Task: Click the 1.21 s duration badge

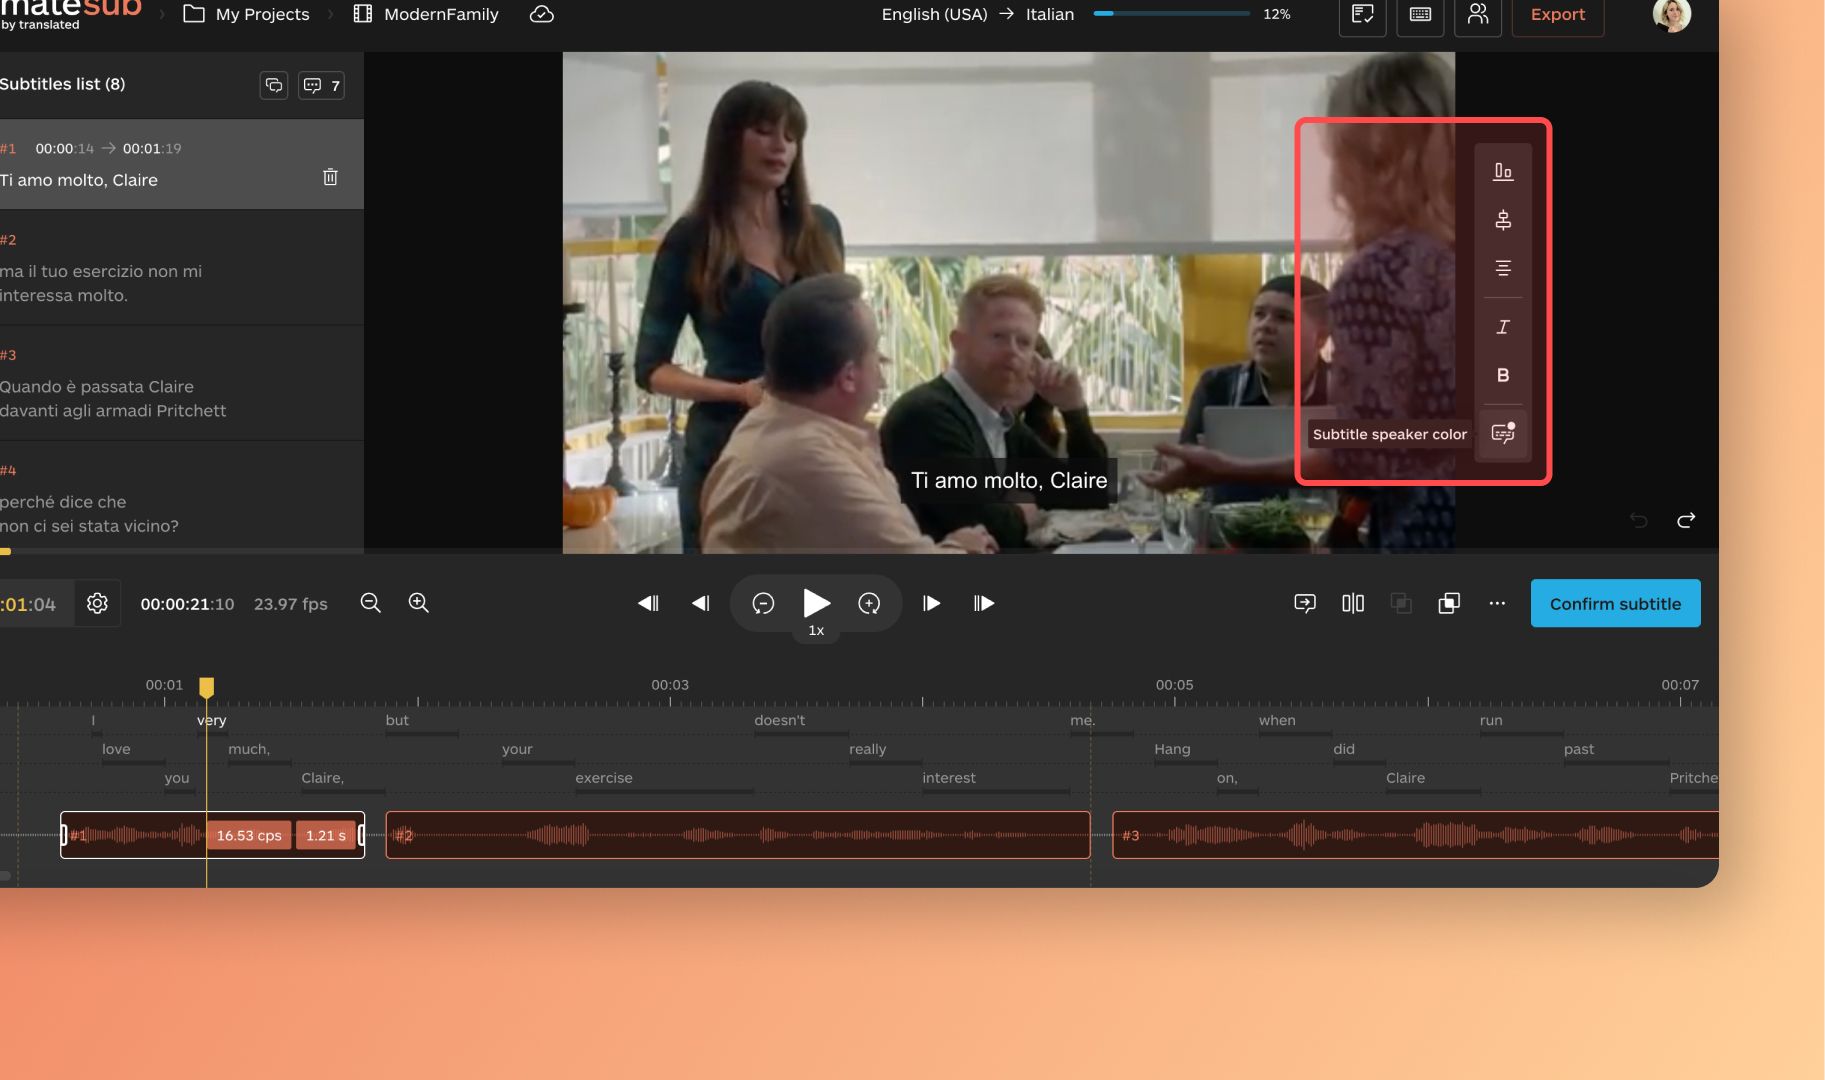Action: pos(326,835)
